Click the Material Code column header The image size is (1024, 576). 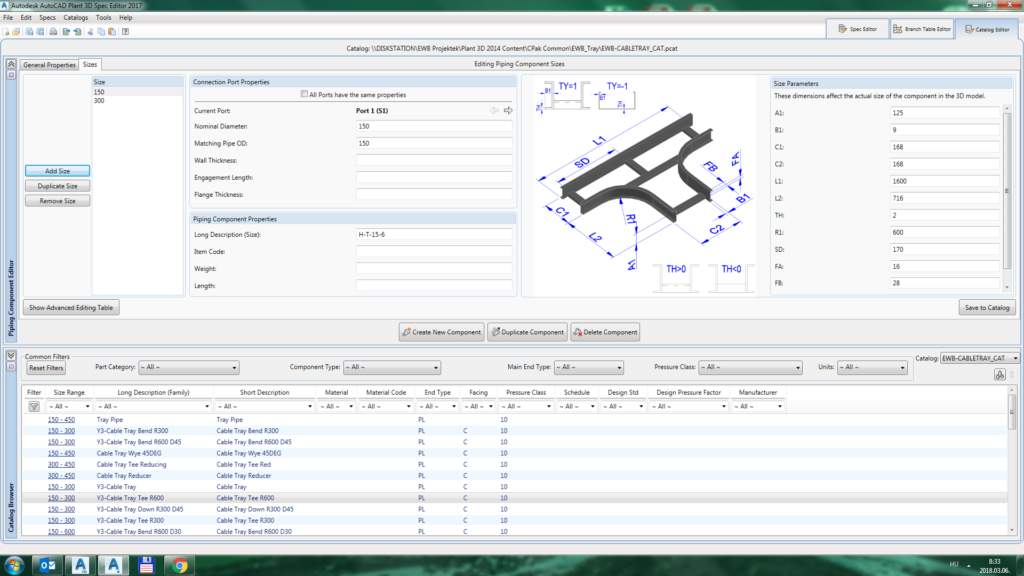[386, 392]
